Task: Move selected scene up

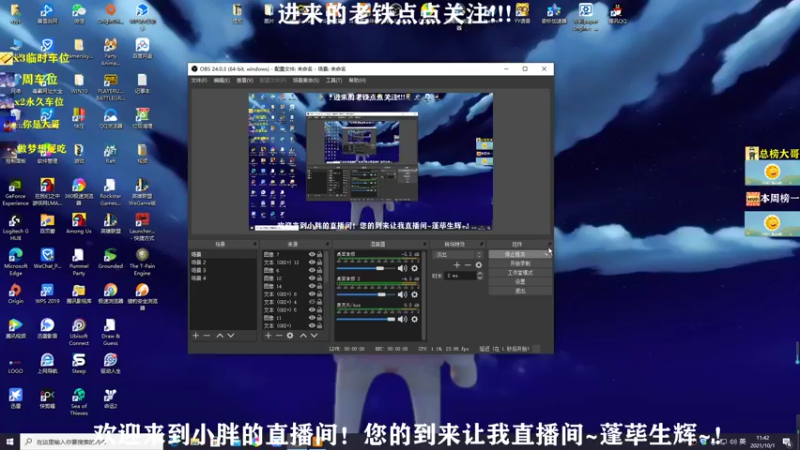Action: 220,335
